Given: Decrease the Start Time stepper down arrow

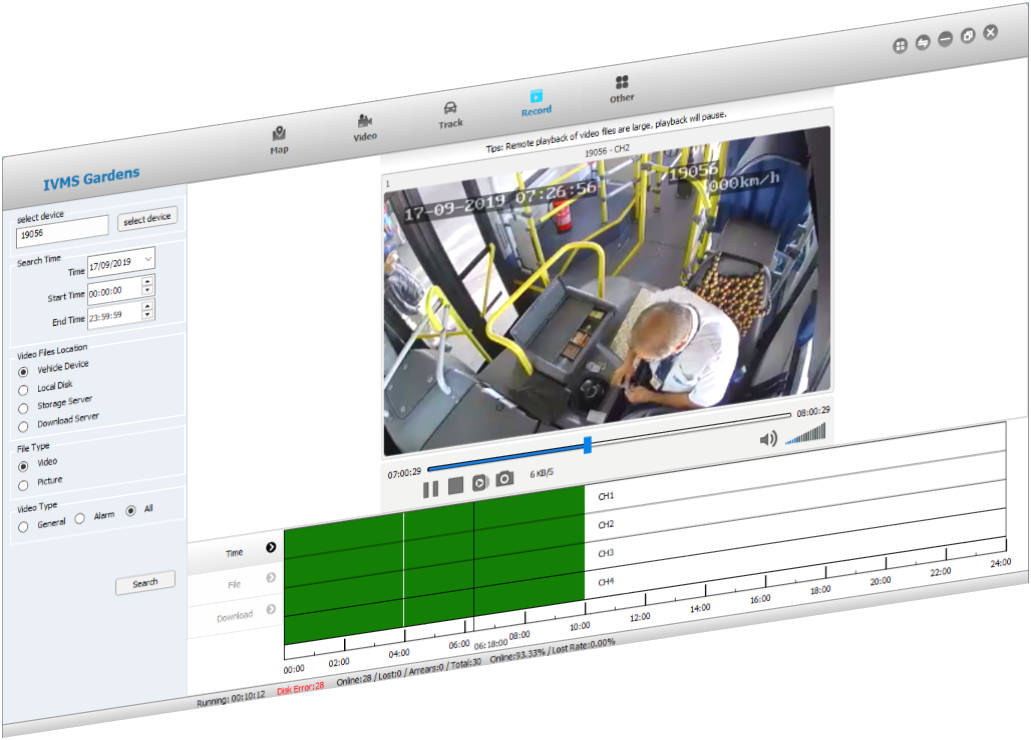Looking at the screenshot, I should [x=147, y=290].
